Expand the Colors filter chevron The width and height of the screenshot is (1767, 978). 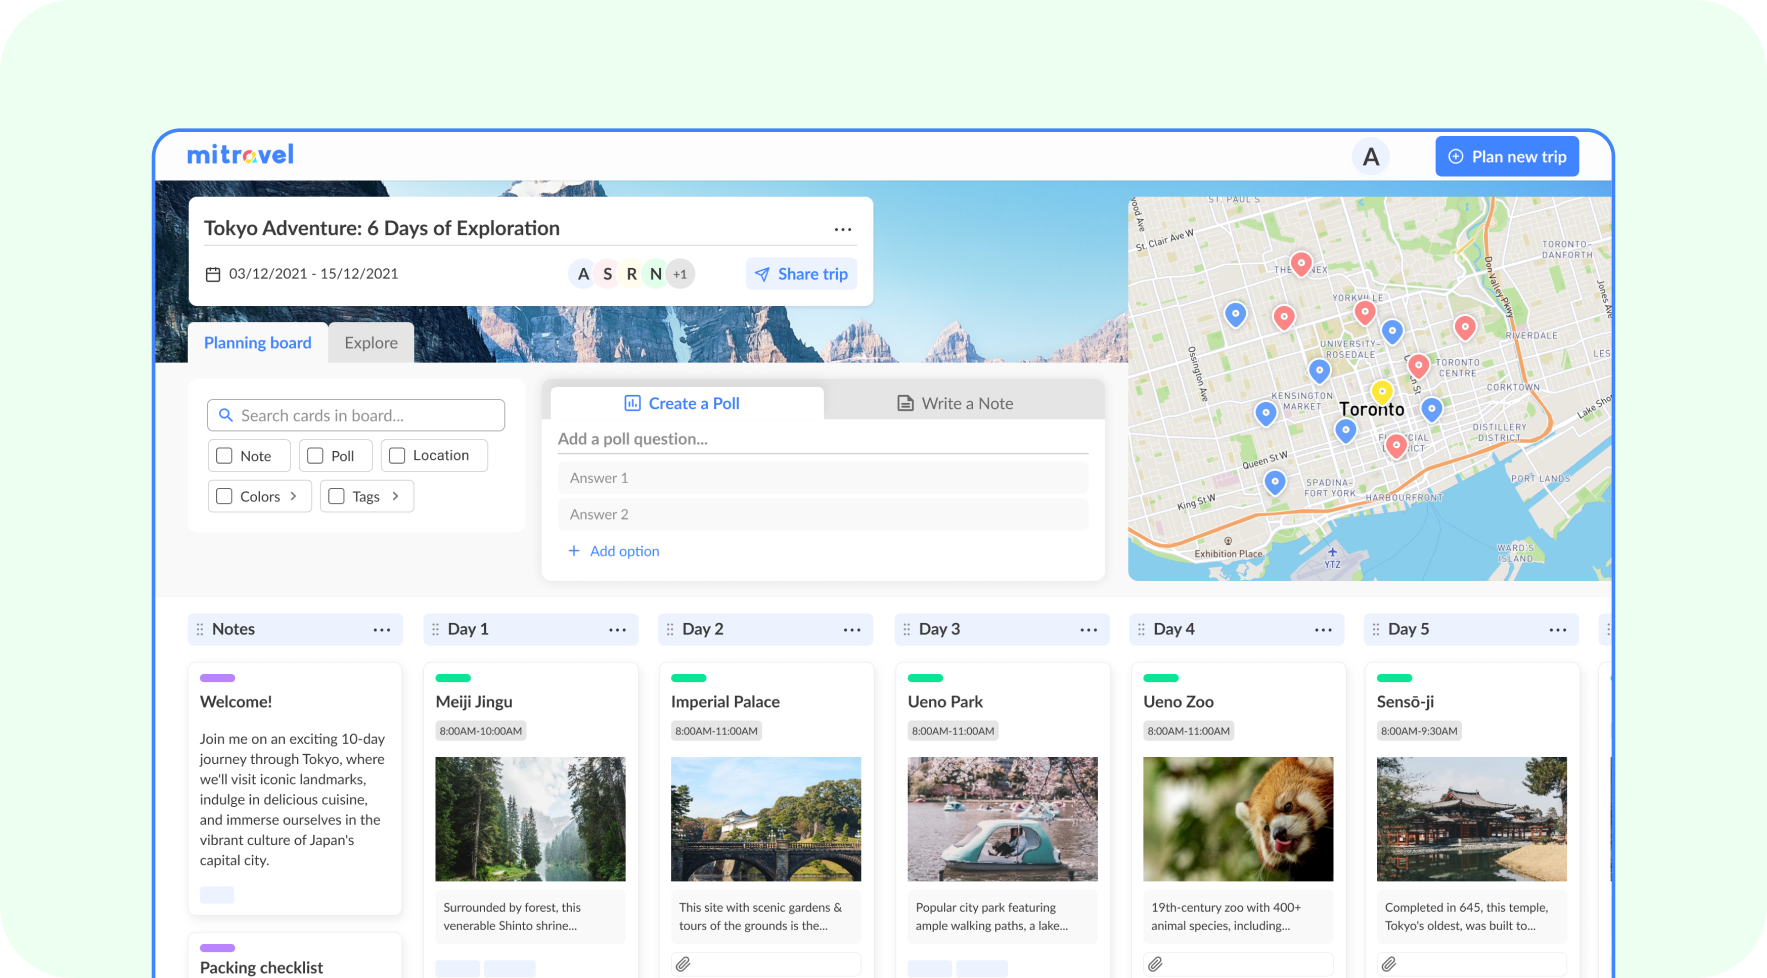coord(293,496)
